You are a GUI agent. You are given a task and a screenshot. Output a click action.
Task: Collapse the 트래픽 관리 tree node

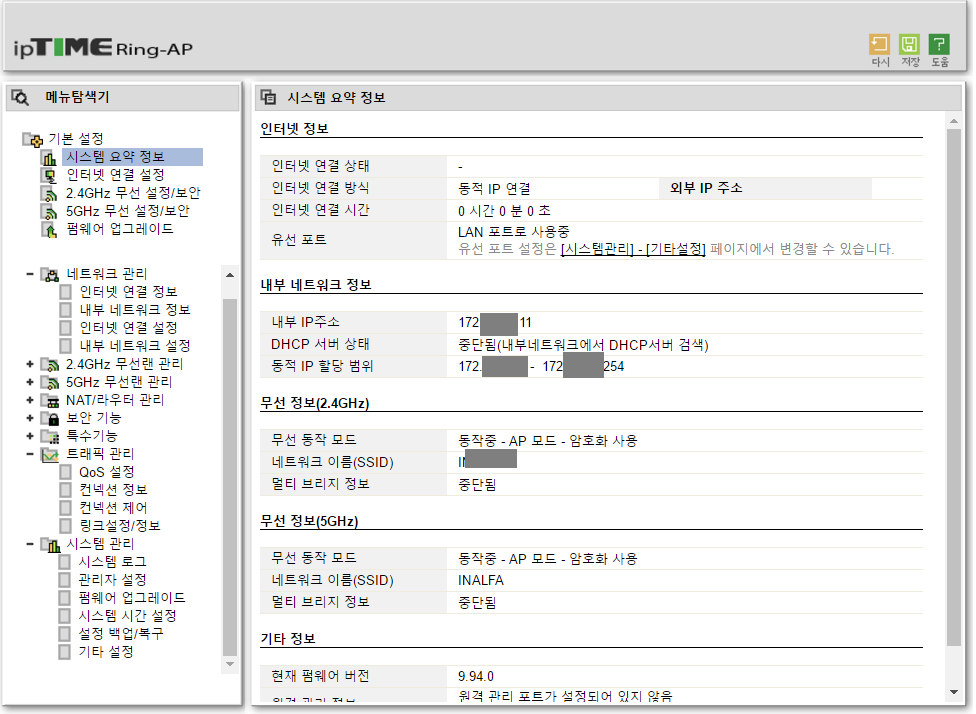click(29, 454)
